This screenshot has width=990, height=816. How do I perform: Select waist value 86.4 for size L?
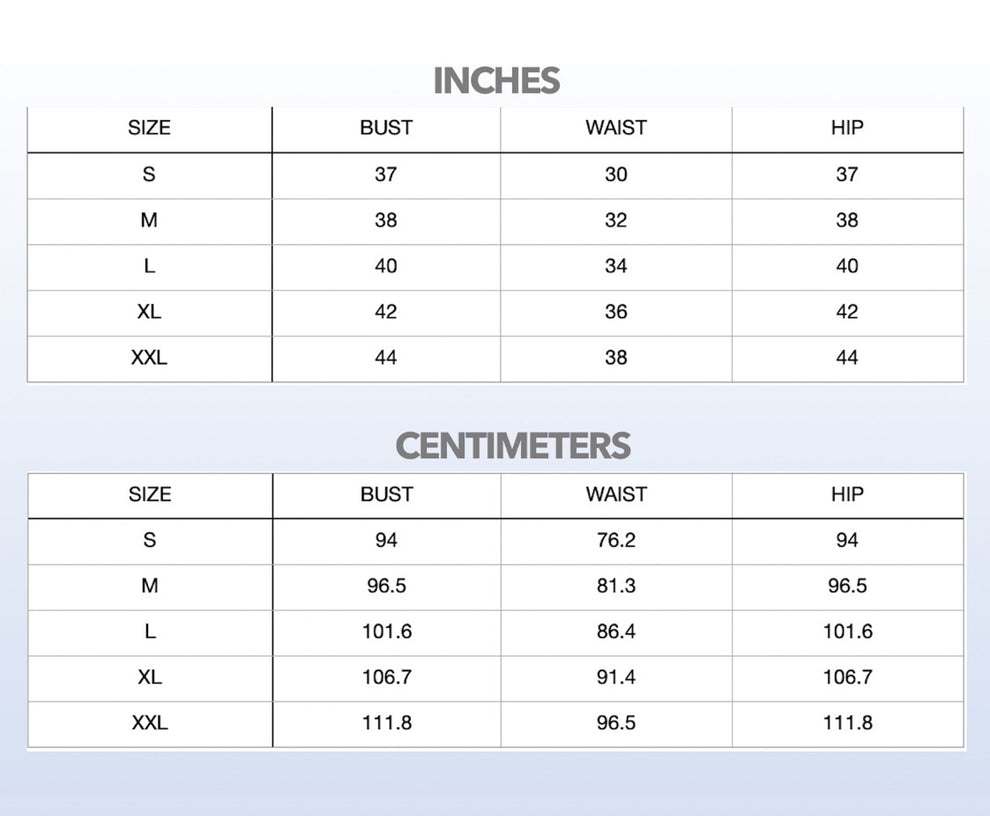(x=616, y=632)
